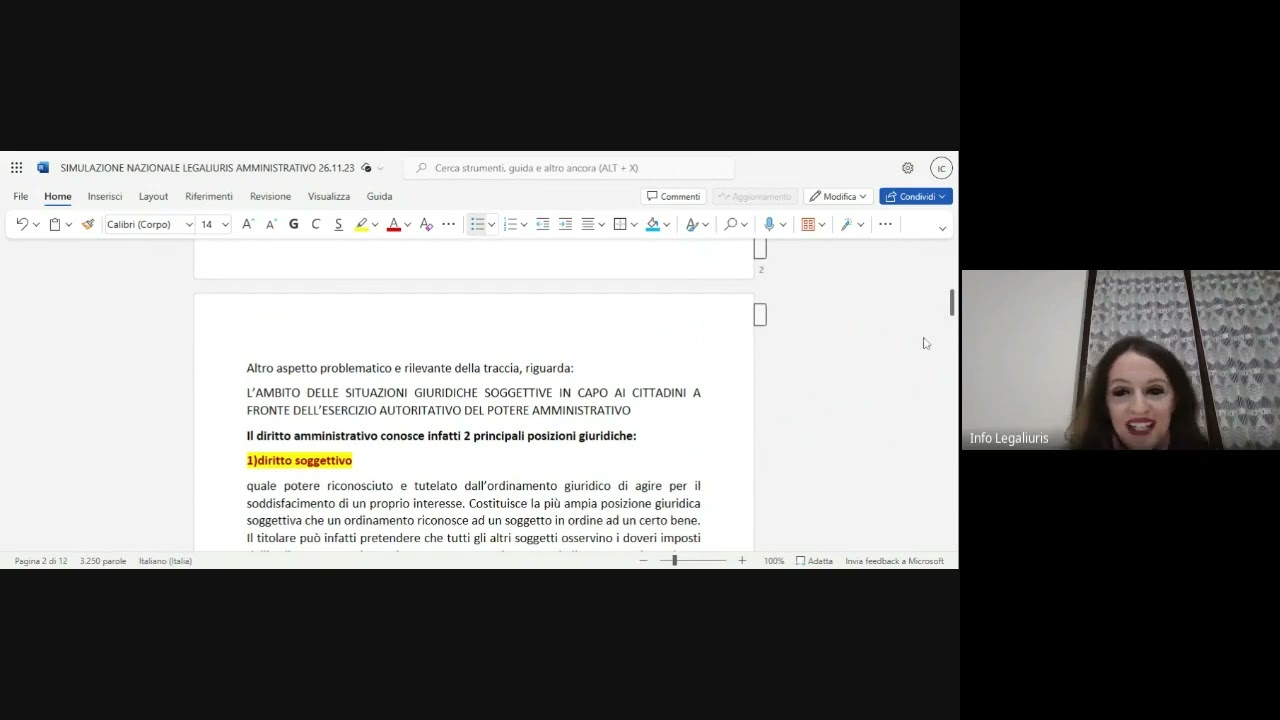Increase font size with larger A

tap(248, 224)
